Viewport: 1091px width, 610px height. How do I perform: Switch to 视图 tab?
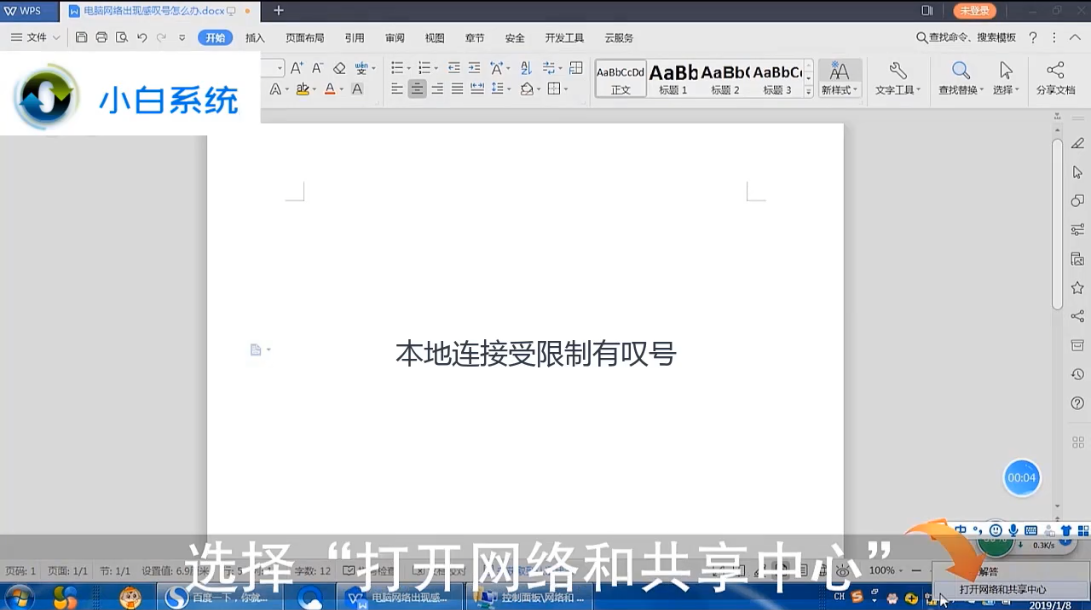click(435, 38)
